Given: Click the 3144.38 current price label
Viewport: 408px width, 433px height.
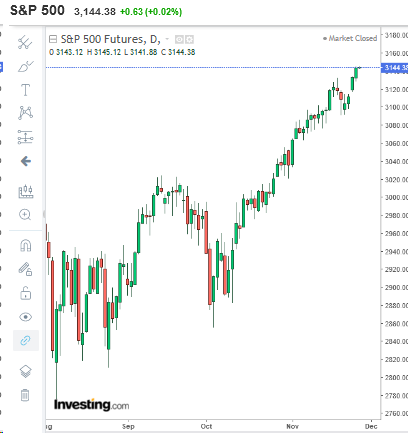Looking at the screenshot, I should point(395,68).
